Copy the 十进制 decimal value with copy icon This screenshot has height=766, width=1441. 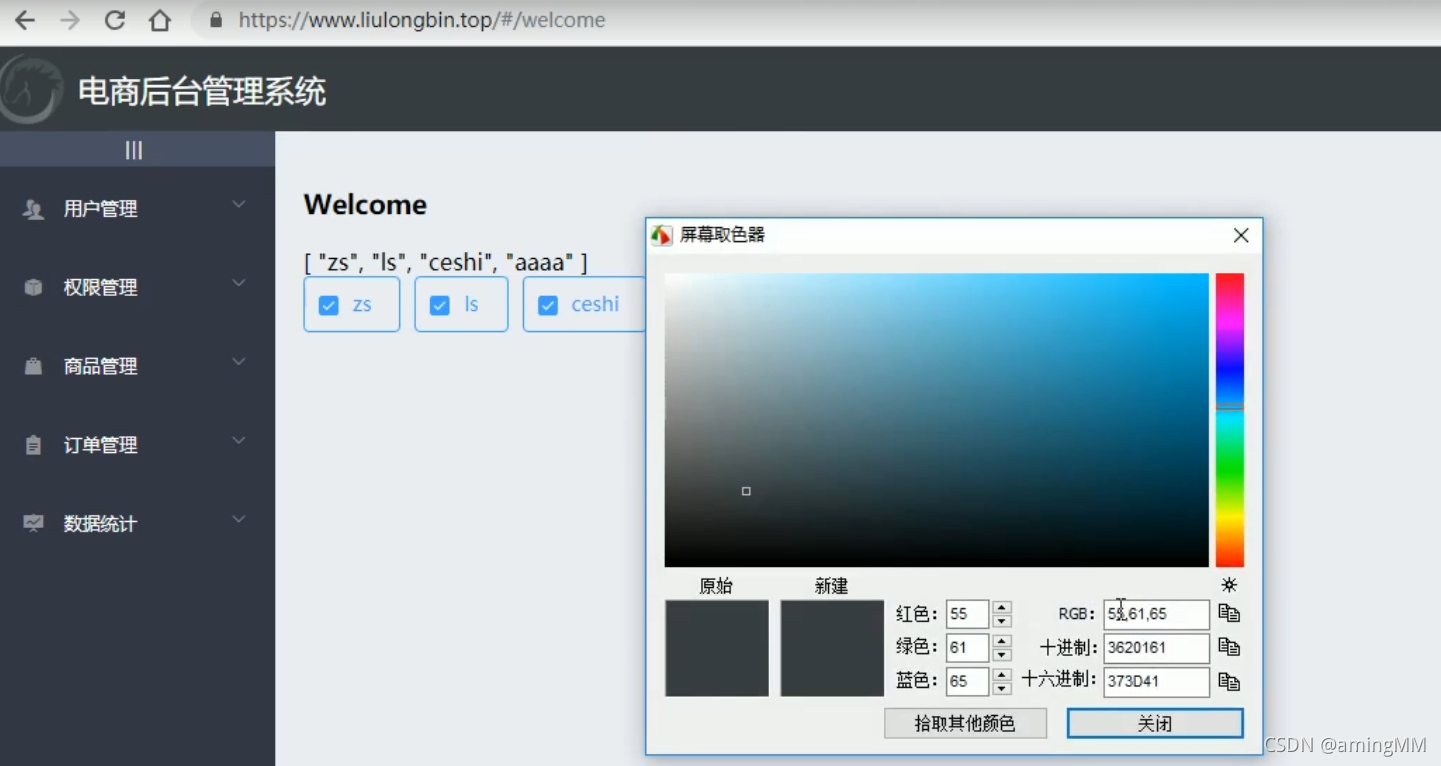pos(1229,648)
